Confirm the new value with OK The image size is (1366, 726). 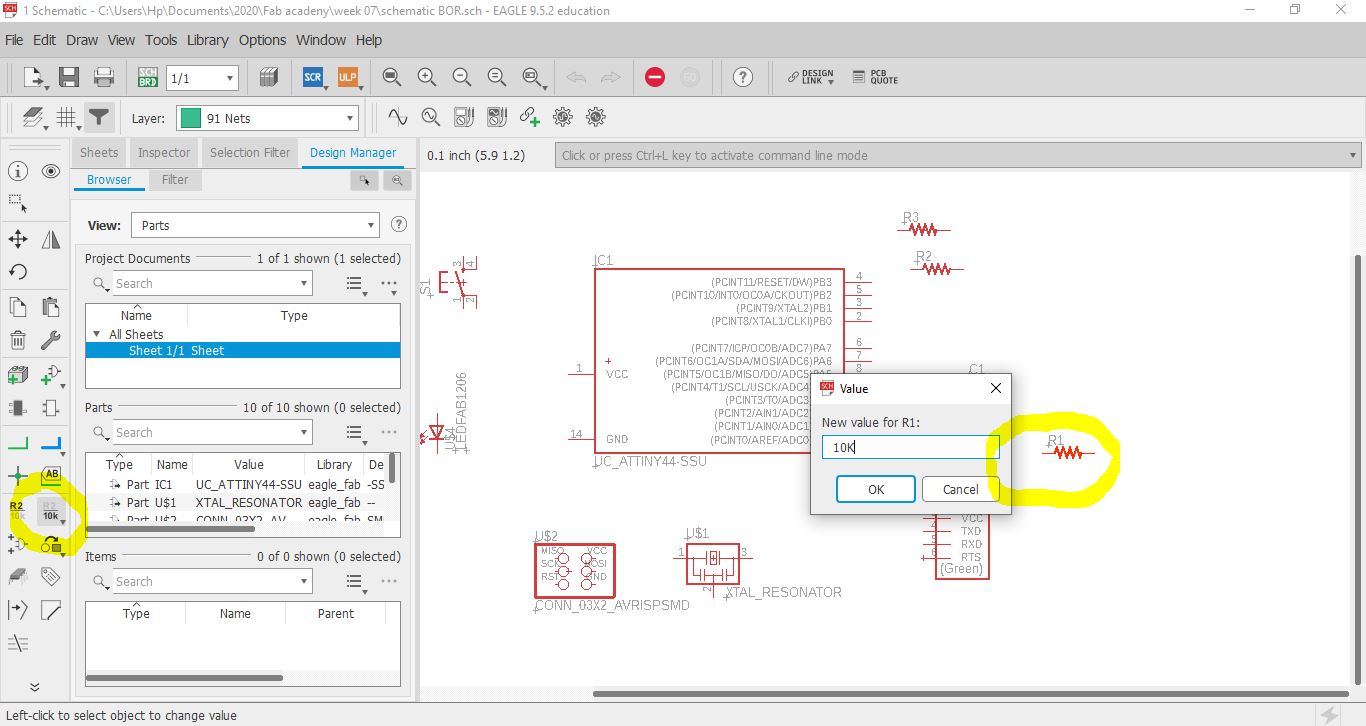coord(876,489)
